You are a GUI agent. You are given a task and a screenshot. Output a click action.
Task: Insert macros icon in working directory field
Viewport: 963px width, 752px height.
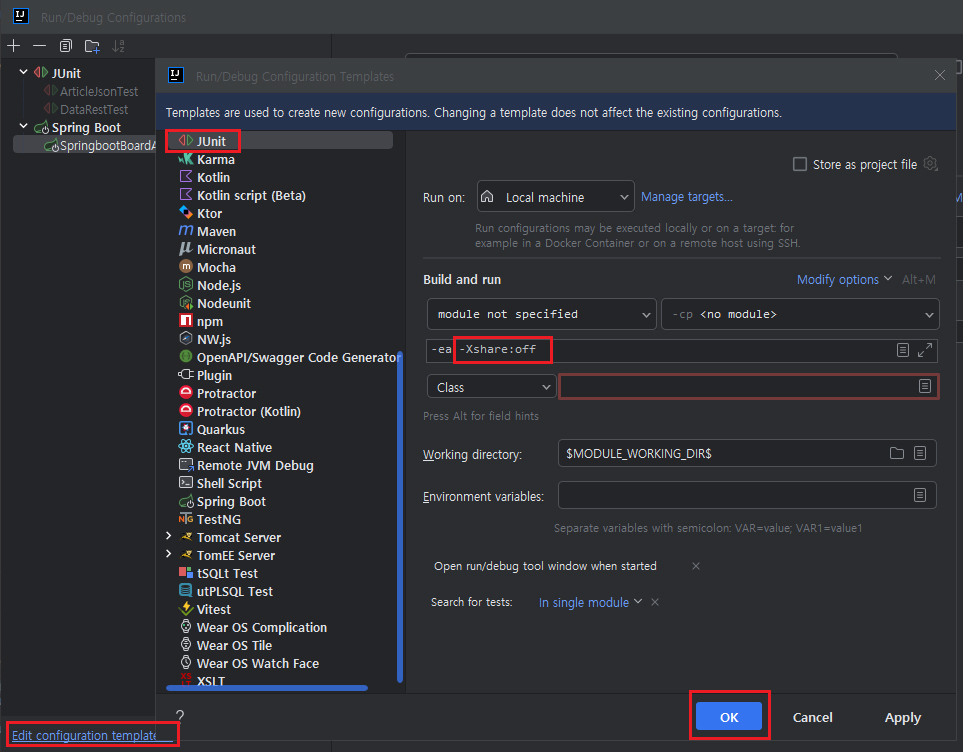(920, 453)
